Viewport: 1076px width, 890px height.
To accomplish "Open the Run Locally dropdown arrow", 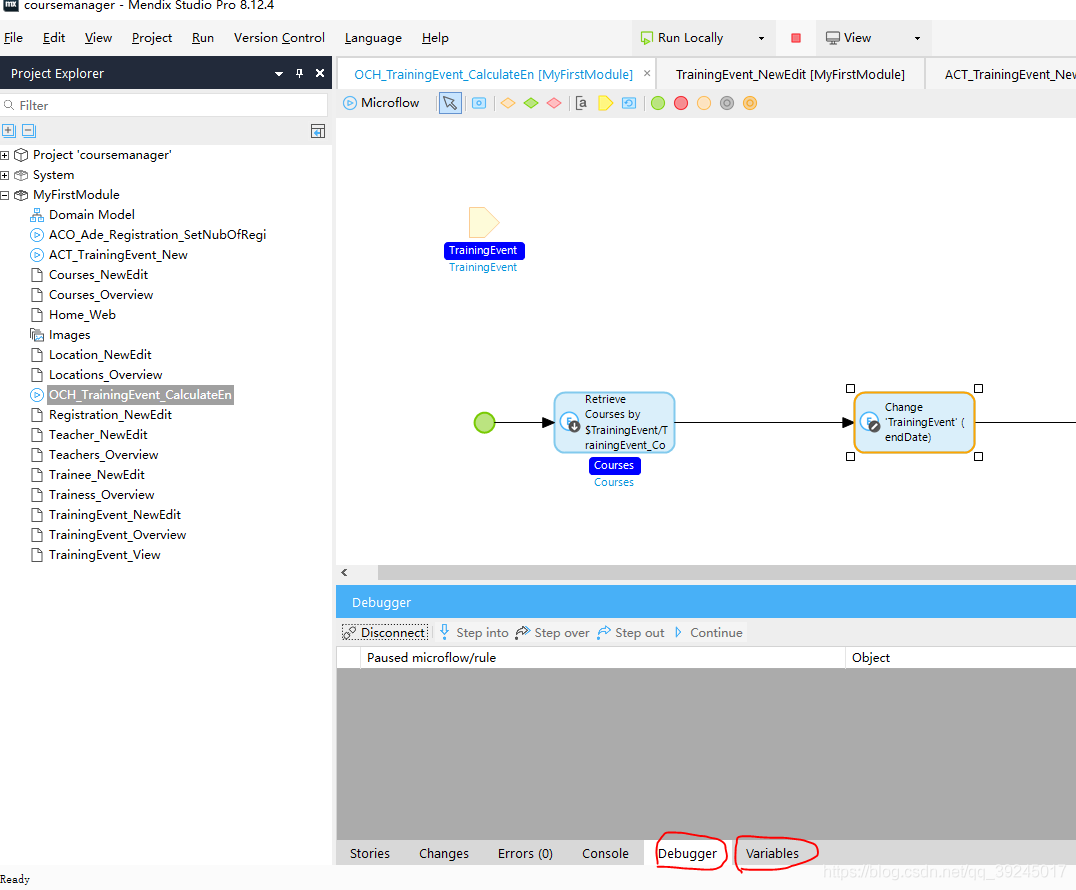I will pos(761,38).
